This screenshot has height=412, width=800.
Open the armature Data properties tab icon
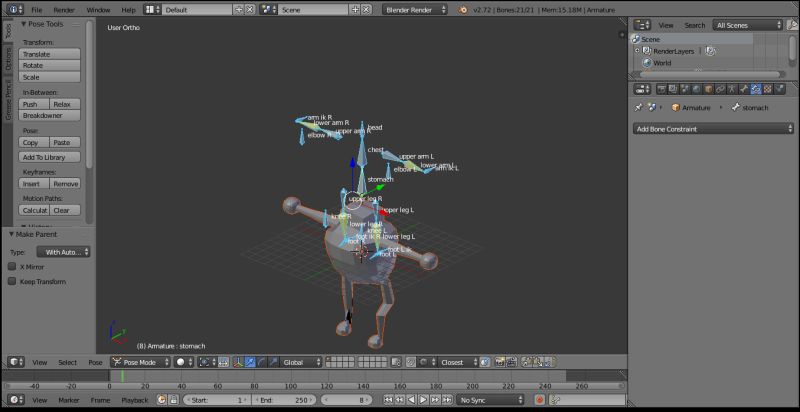click(x=732, y=89)
